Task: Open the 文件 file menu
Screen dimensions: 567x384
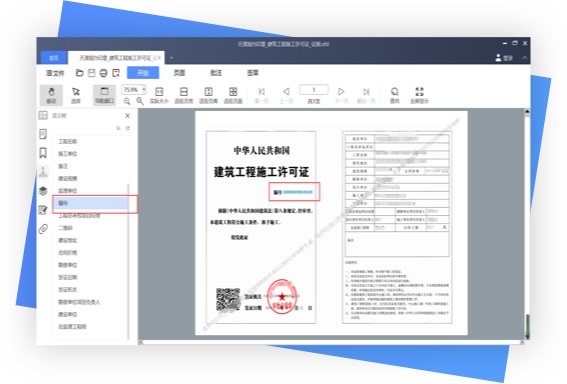Action: (55, 73)
